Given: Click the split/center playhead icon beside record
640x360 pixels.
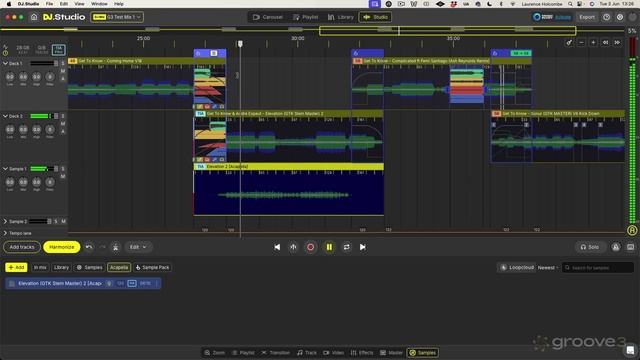Looking at the screenshot, I should (293, 247).
